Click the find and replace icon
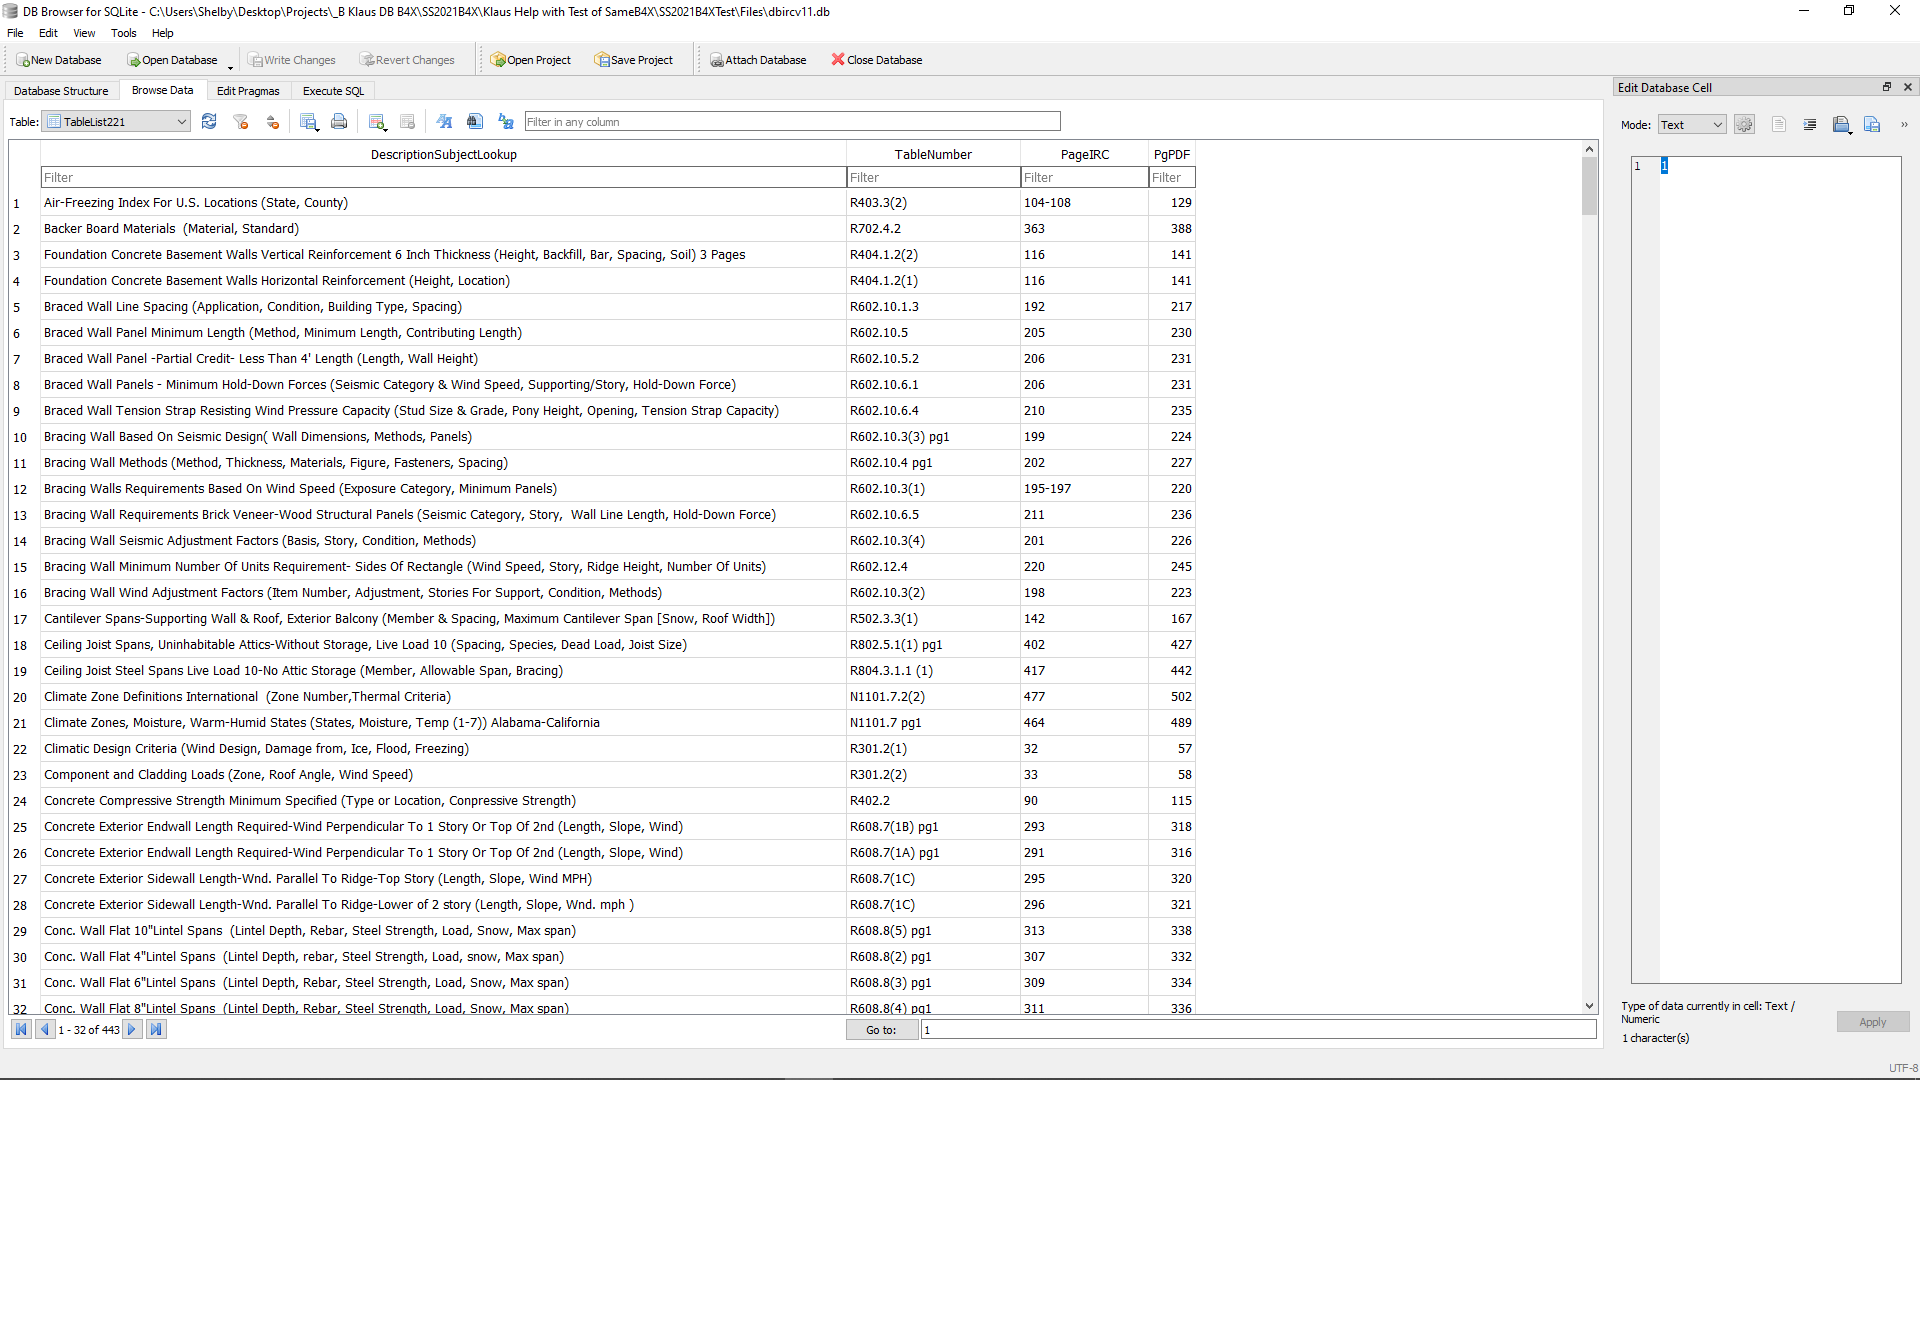This screenshot has width=1920, height=1339. (x=506, y=122)
